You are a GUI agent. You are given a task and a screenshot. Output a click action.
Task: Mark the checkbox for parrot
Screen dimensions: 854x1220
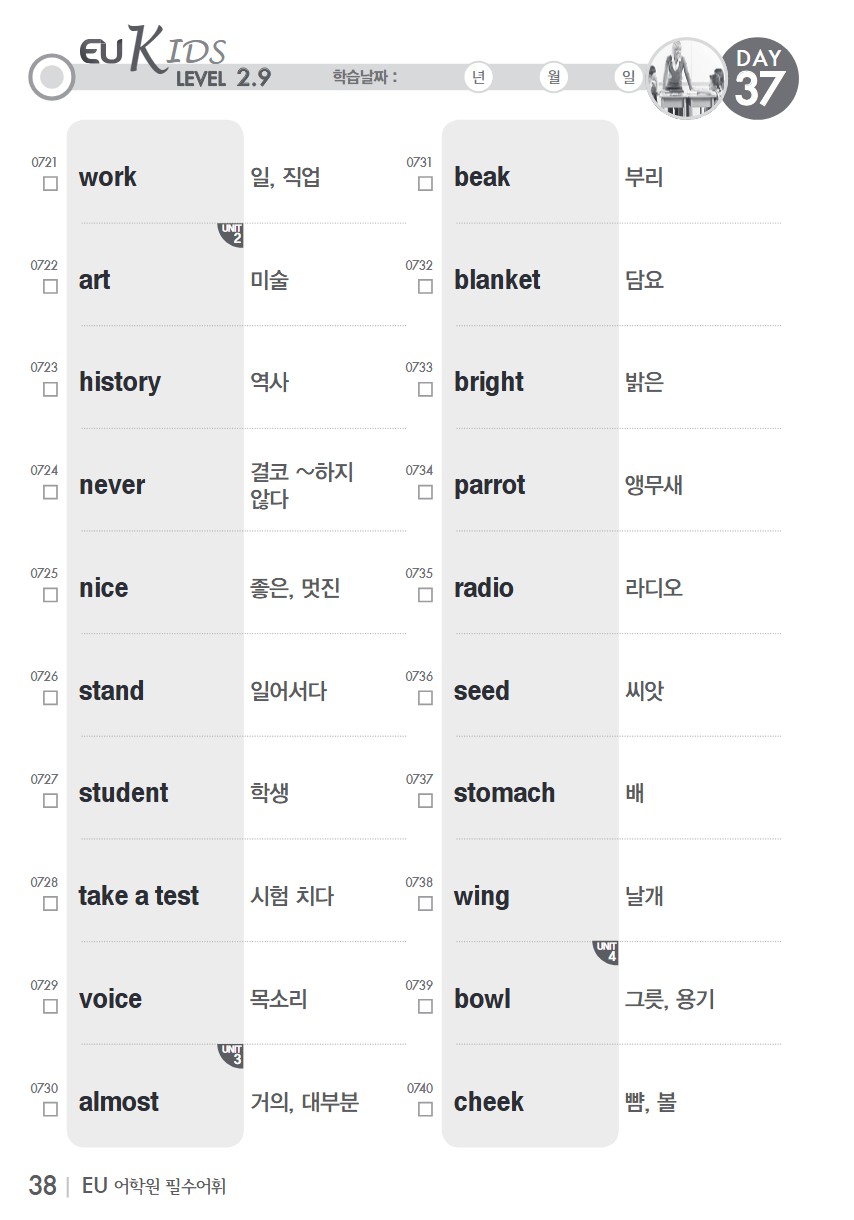[425, 492]
